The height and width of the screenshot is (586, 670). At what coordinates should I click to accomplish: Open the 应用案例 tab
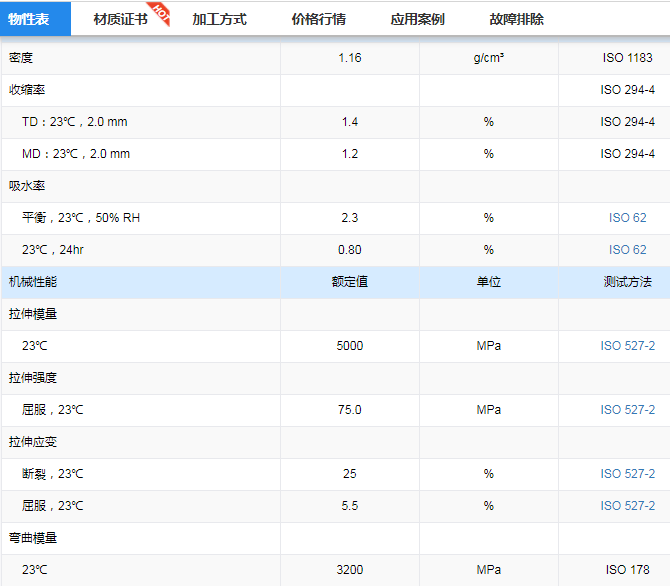tap(417, 19)
